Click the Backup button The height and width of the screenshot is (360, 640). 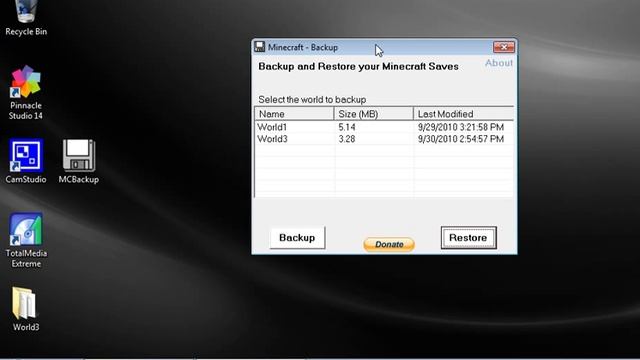click(x=297, y=238)
